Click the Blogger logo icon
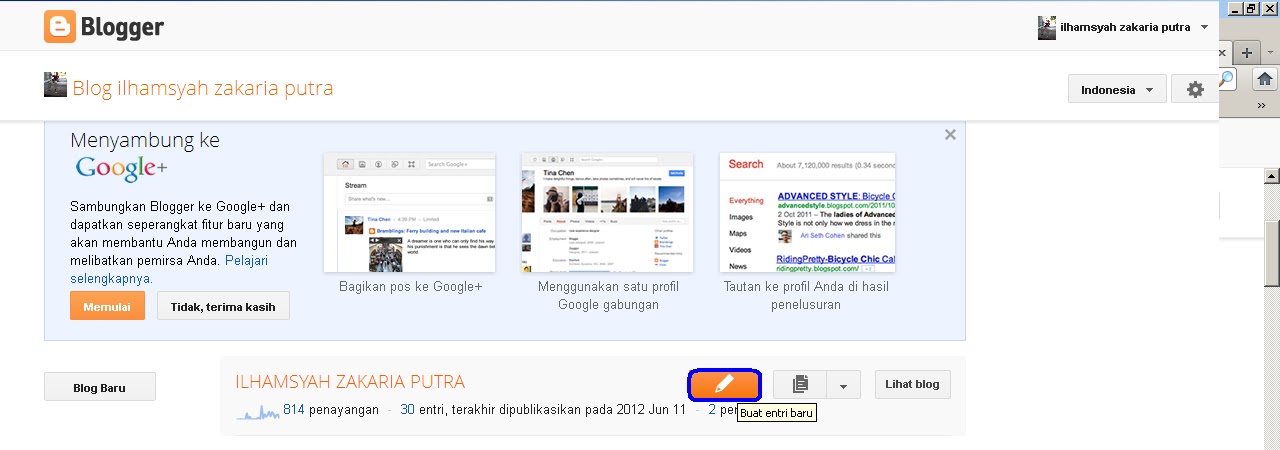 tap(60, 27)
